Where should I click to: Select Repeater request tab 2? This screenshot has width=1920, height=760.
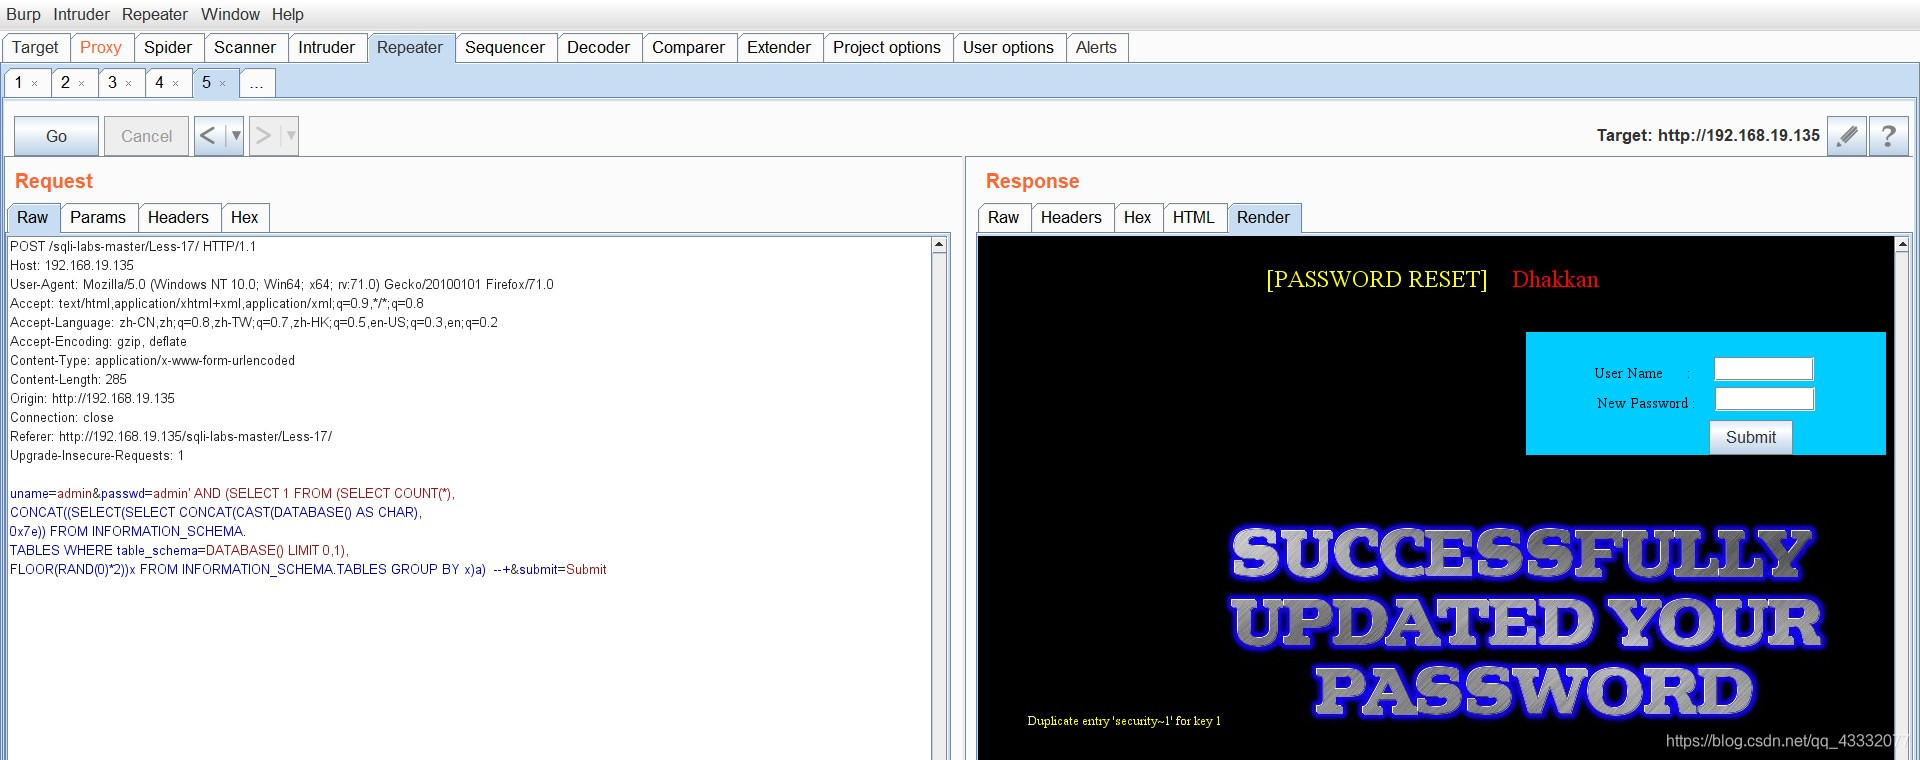(x=66, y=83)
